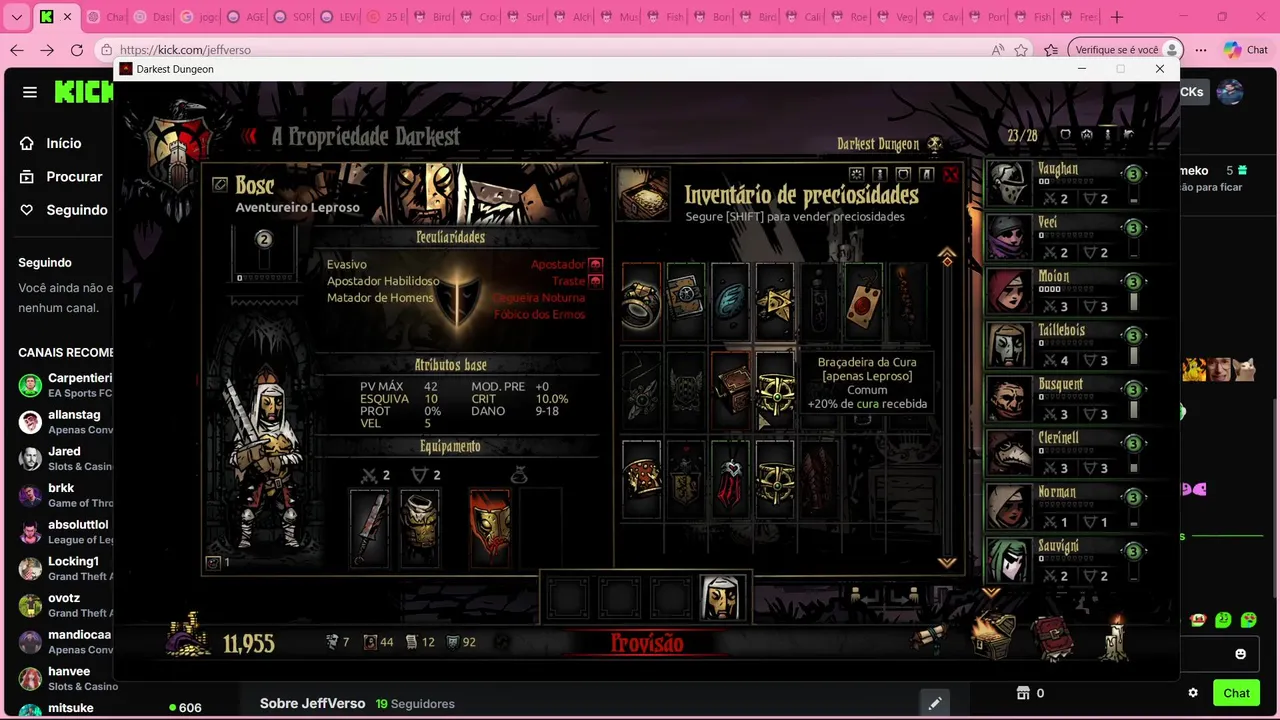Viewport: 1280px width, 720px height.
Task: Select the golden bracer trinket in third row
Action: [x=775, y=478]
